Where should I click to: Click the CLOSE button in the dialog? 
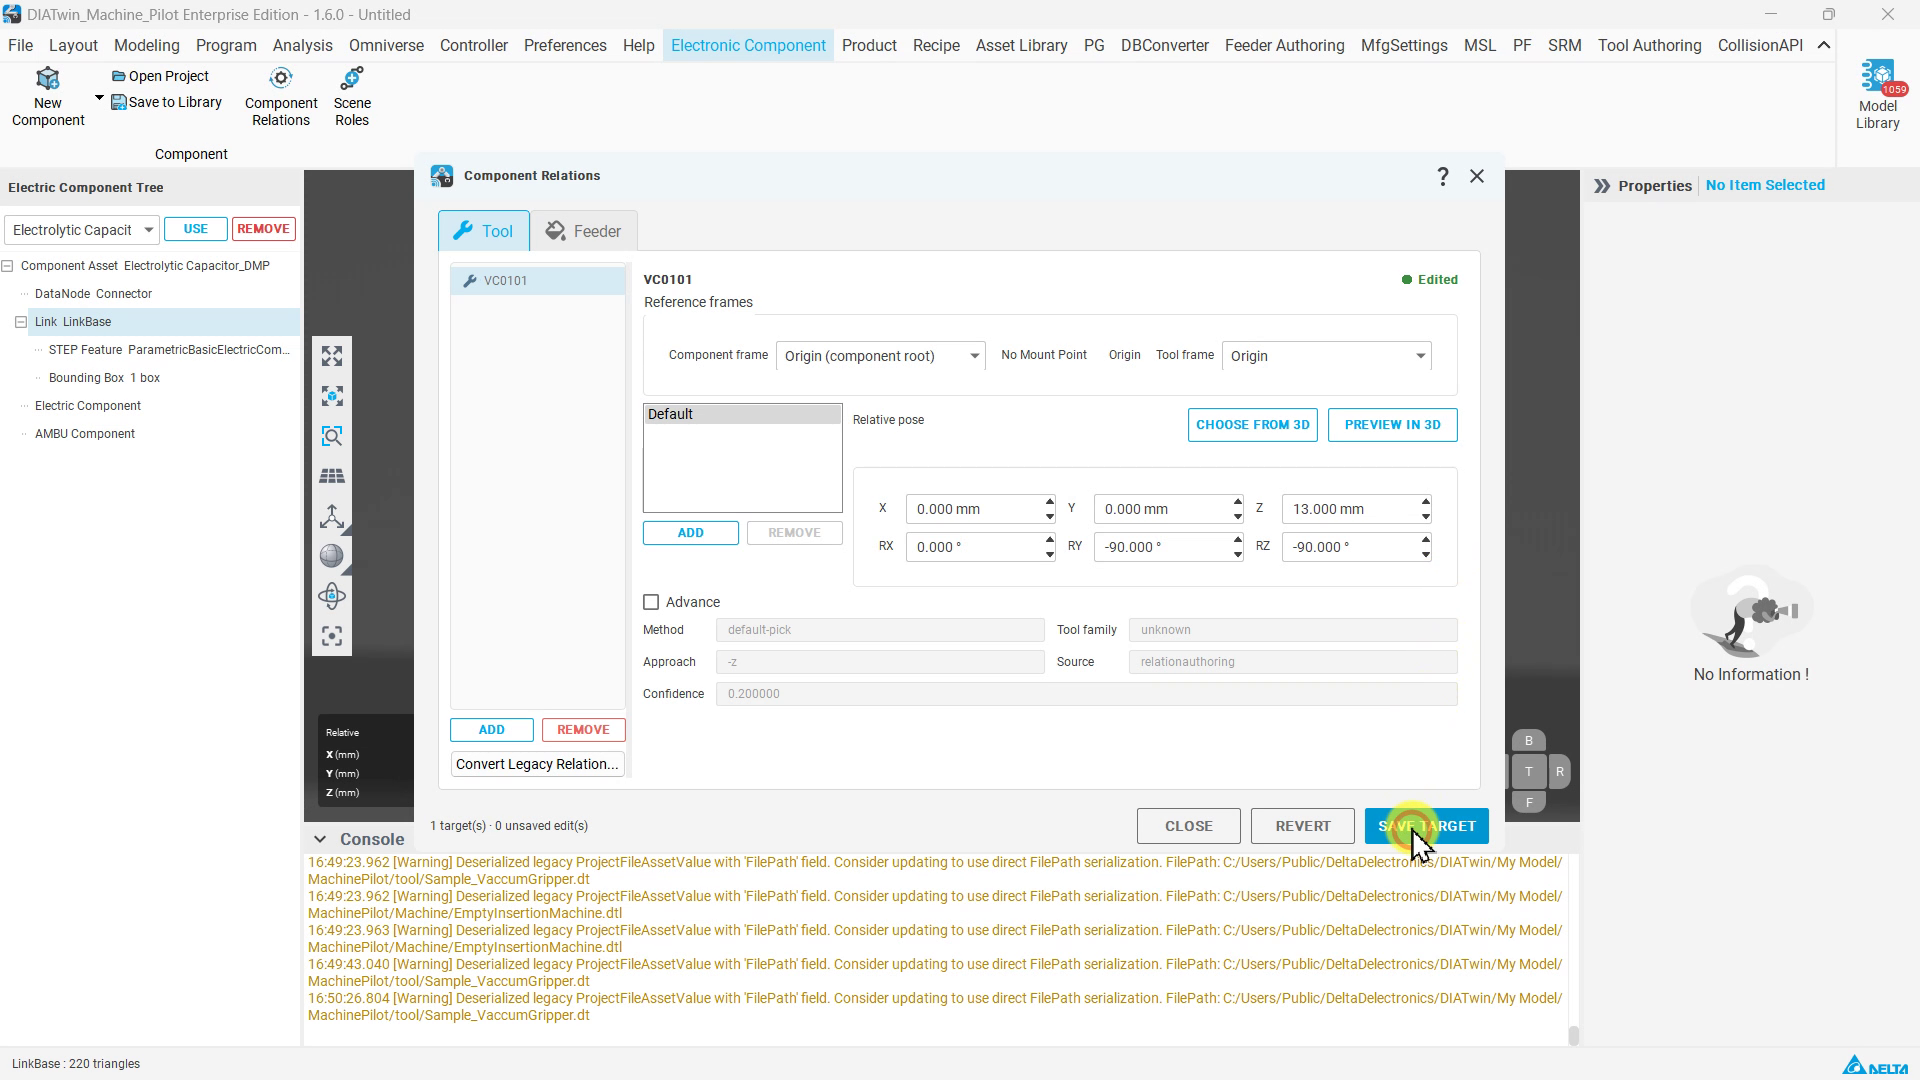pos(1188,826)
